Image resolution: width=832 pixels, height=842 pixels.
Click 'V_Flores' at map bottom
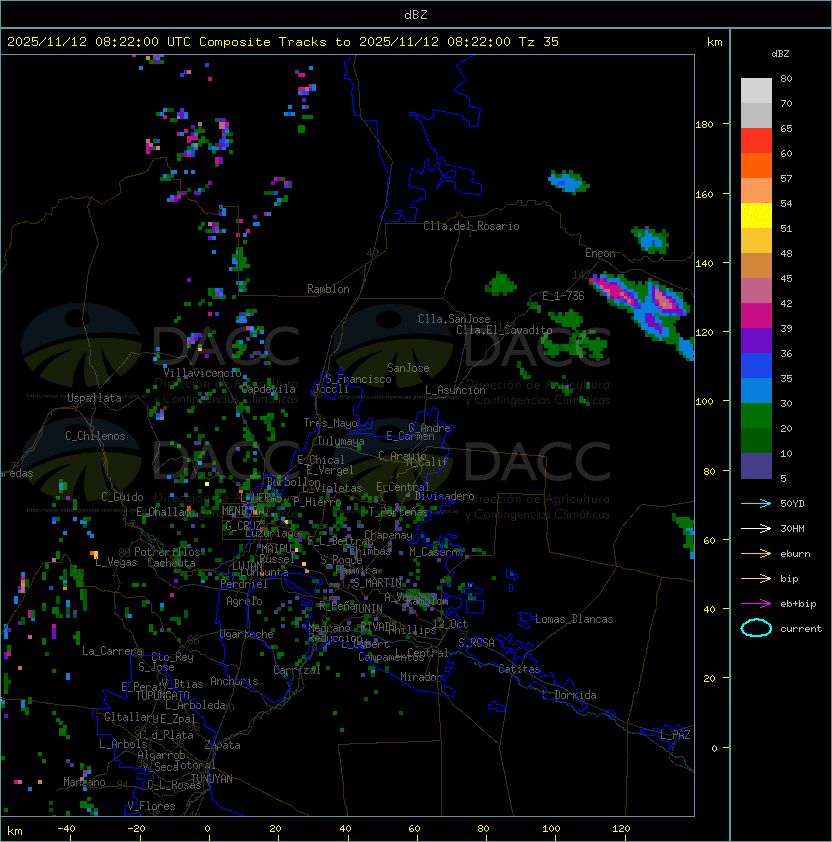[x=151, y=806]
